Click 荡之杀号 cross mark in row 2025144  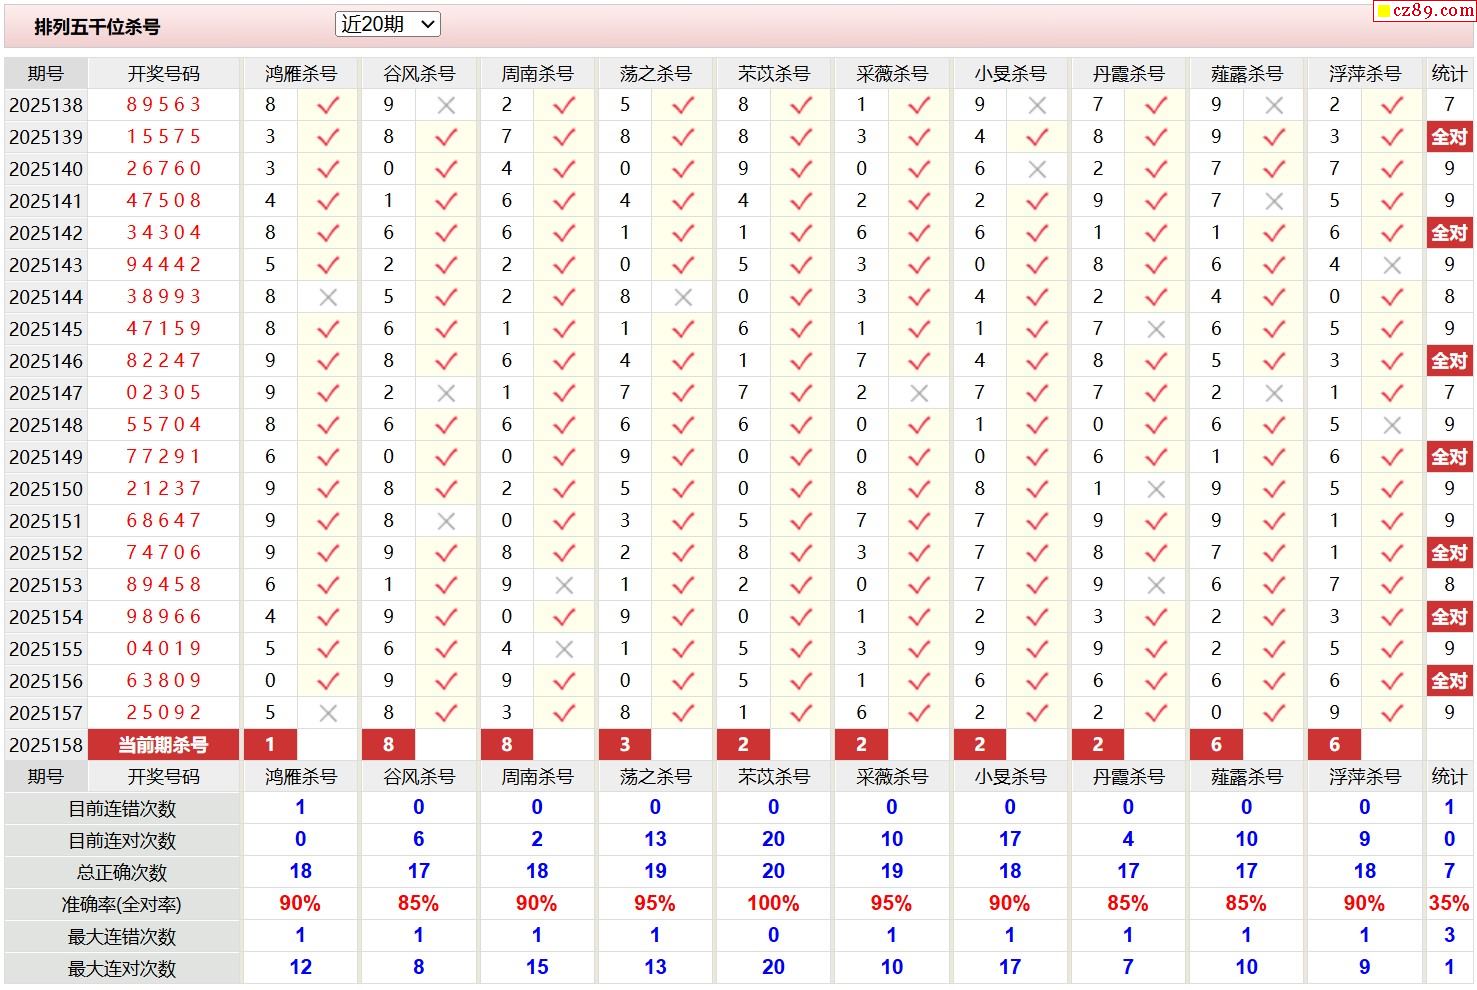tap(683, 297)
